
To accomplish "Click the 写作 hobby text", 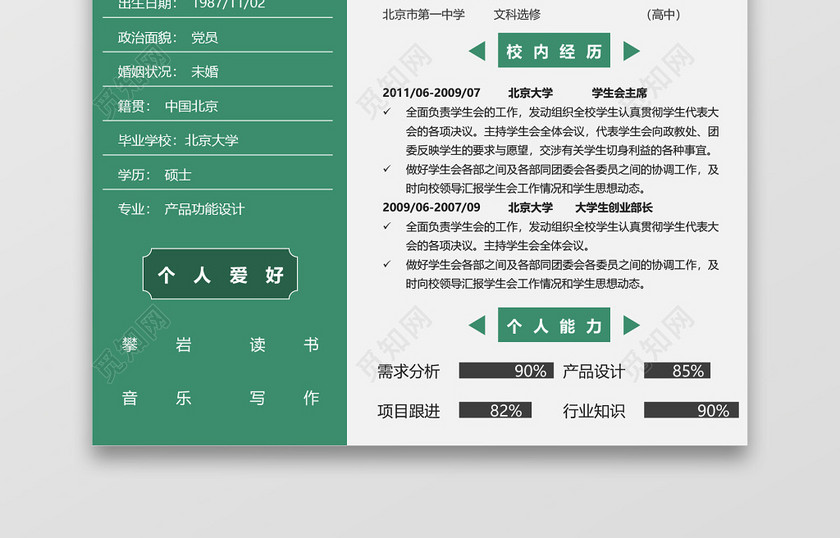I will tap(284, 398).
